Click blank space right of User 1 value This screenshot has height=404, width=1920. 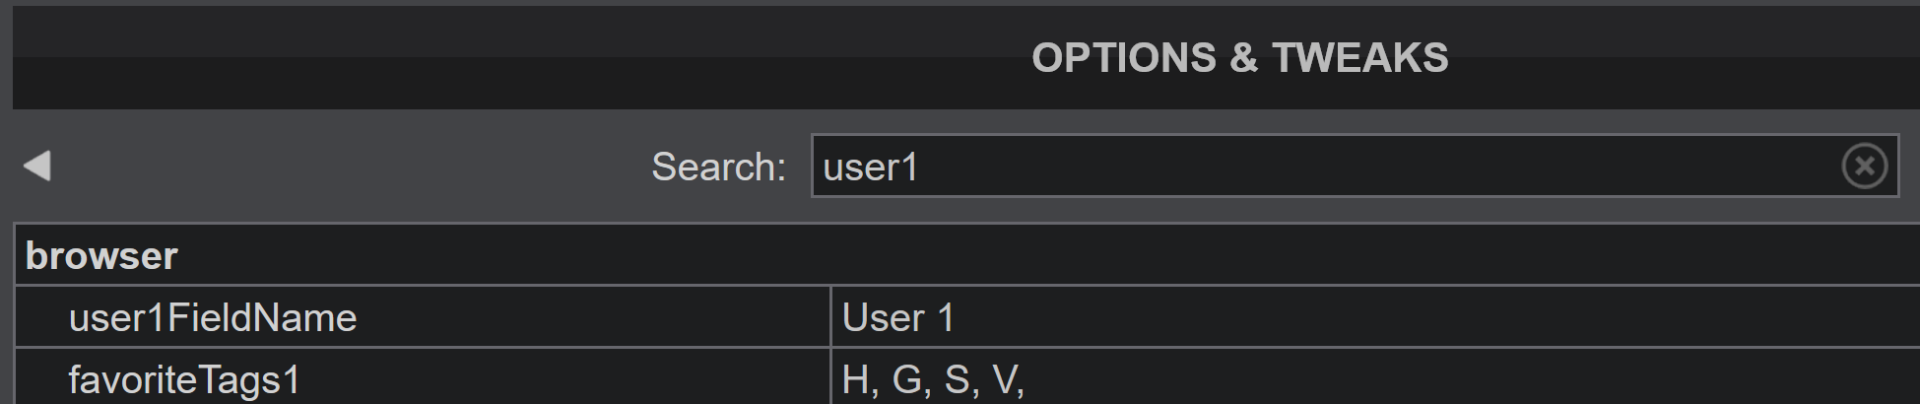(x=1440, y=318)
